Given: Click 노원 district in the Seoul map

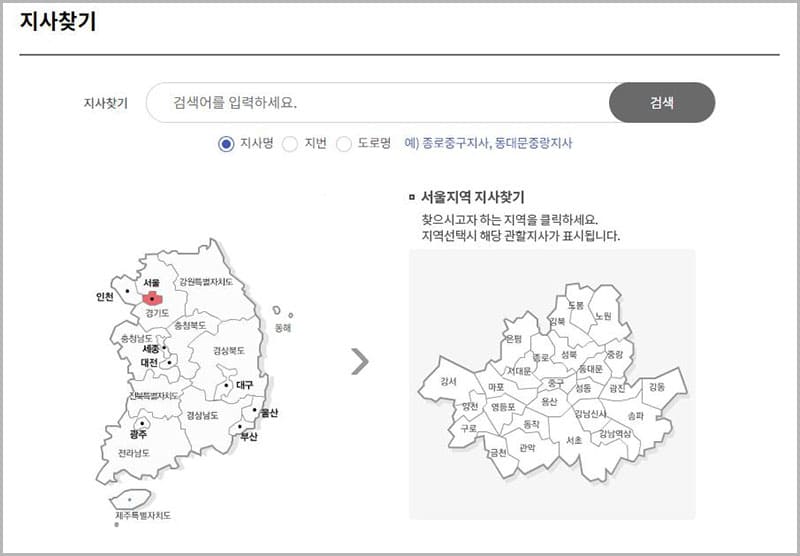Looking at the screenshot, I should (x=603, y=316).
